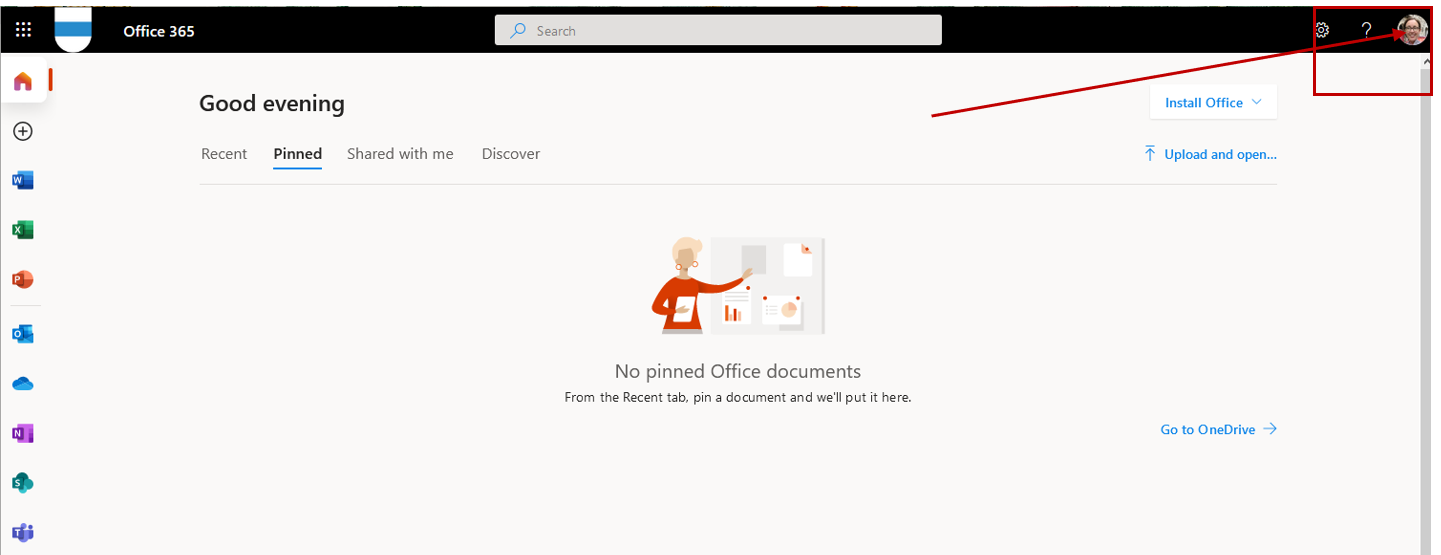Click inside the Search box
This screenshot has height=555, width=1441.
point(718,31)
